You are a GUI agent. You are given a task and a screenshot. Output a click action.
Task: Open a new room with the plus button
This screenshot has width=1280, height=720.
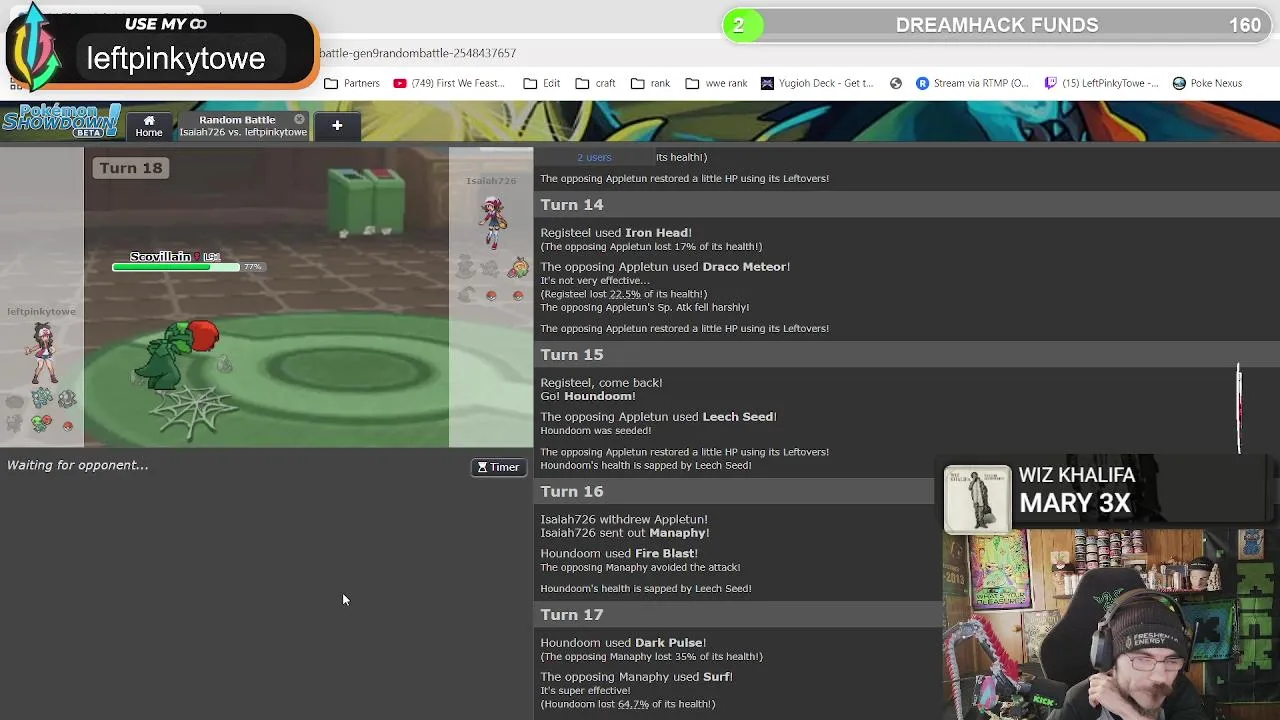pyautogui.click(x=337, y=126)
